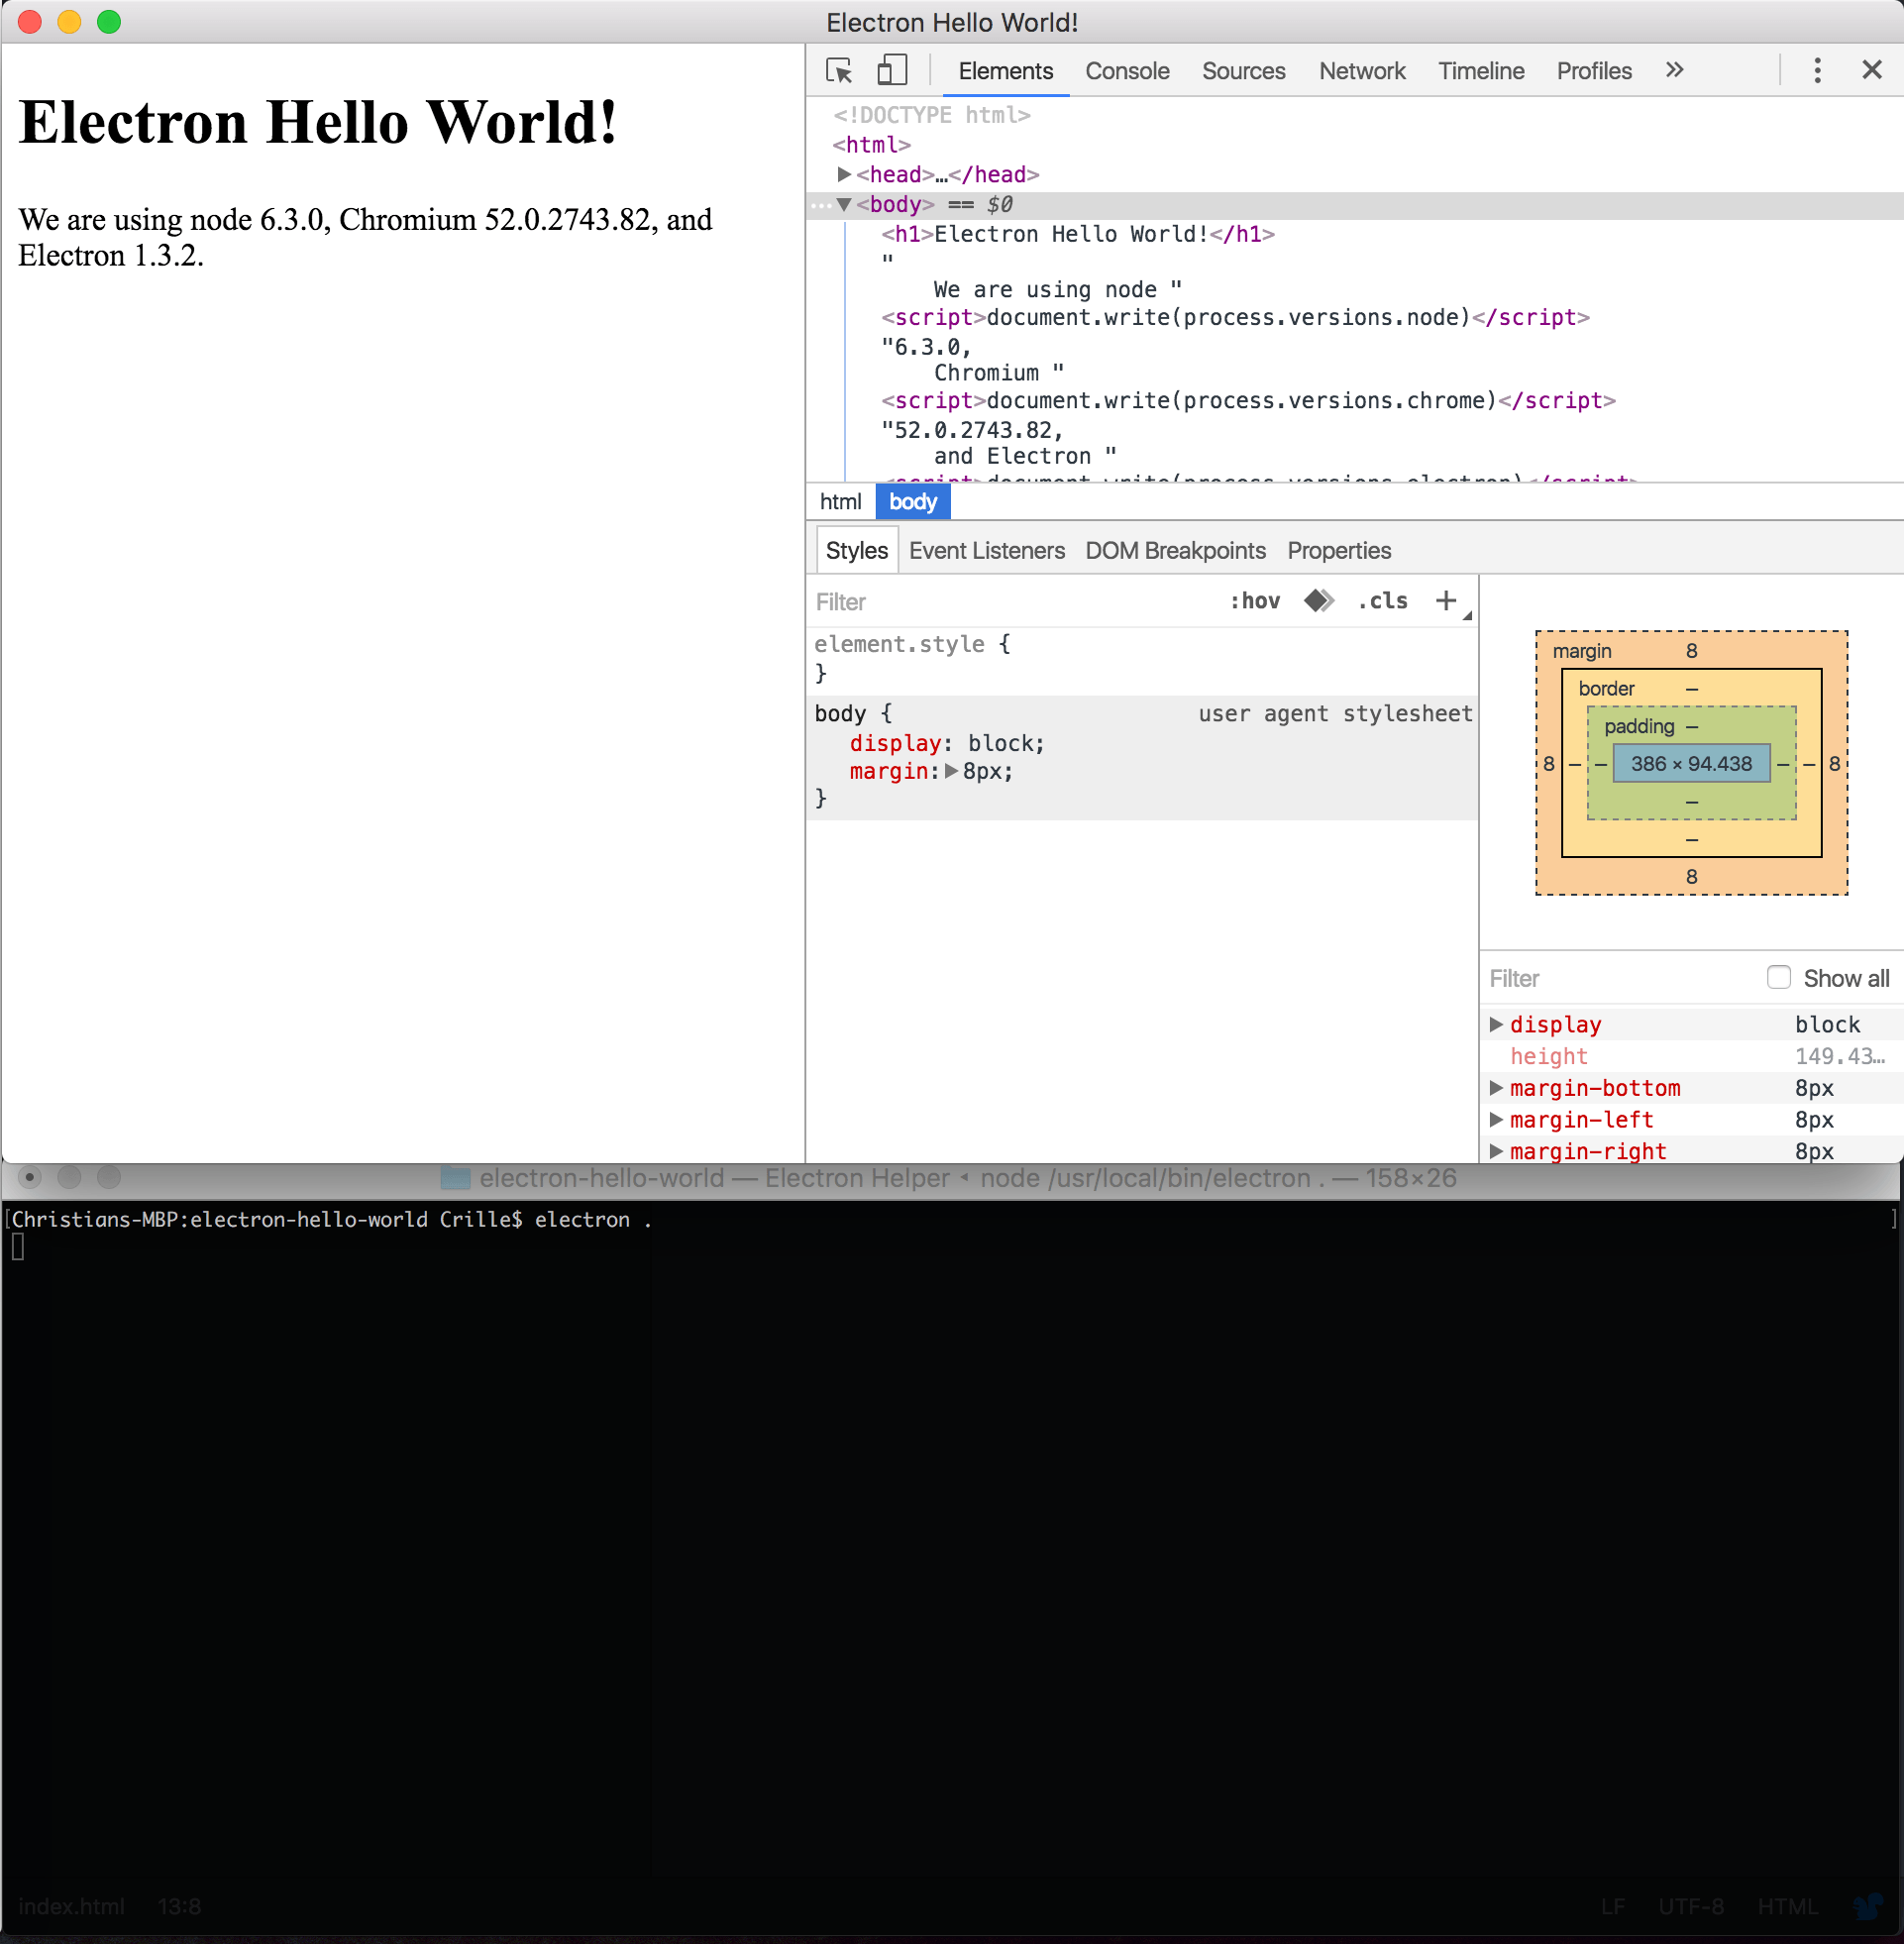Toggle the :hov element state button
Image resolution: width=1904 pixels, height=1944 pixels.
[x=1255, y=601]
